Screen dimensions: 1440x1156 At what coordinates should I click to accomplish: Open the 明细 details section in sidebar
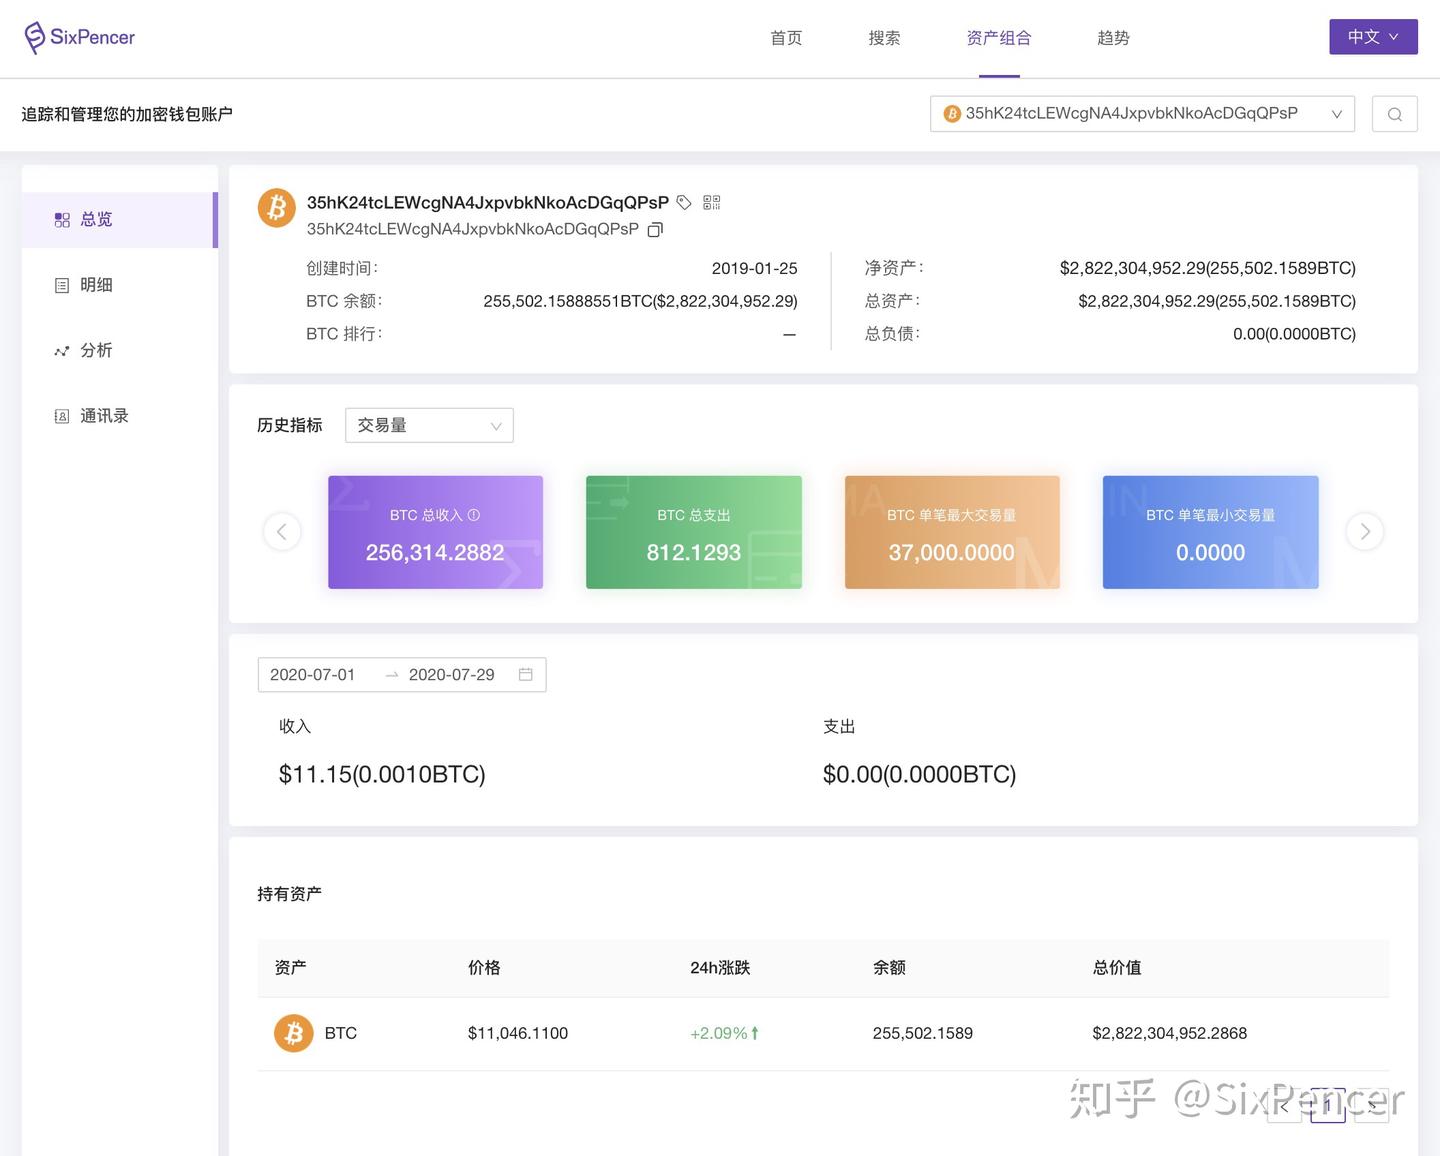(96, 284)
